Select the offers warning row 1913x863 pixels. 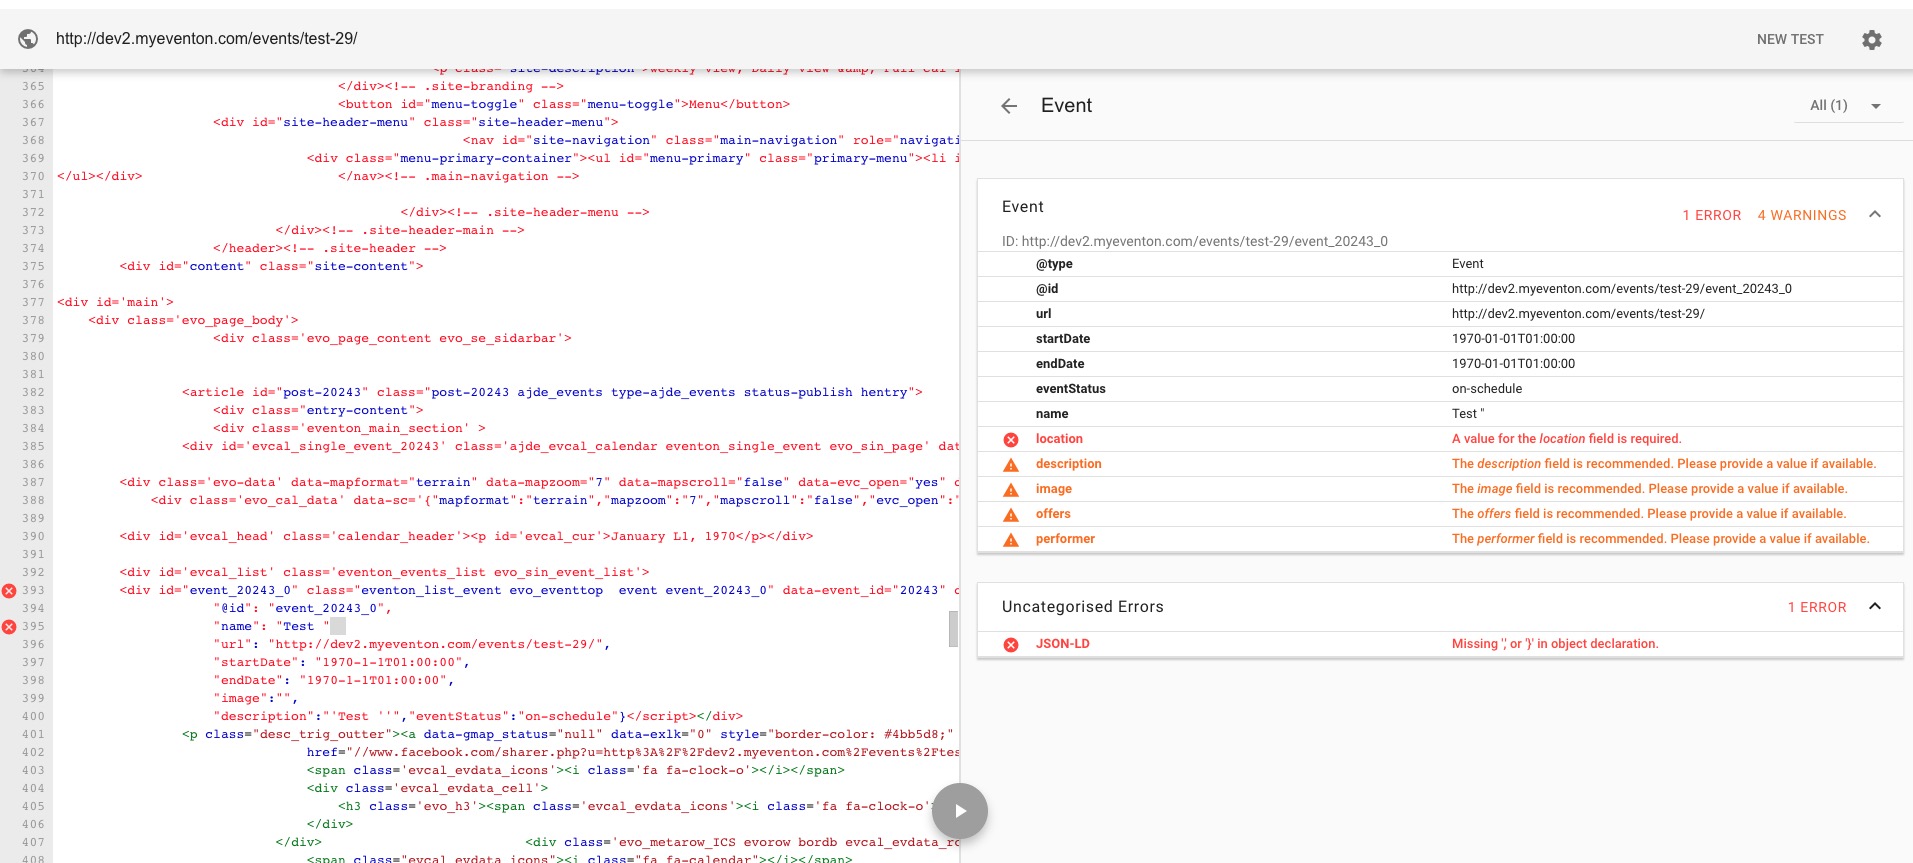[1440, 514]
